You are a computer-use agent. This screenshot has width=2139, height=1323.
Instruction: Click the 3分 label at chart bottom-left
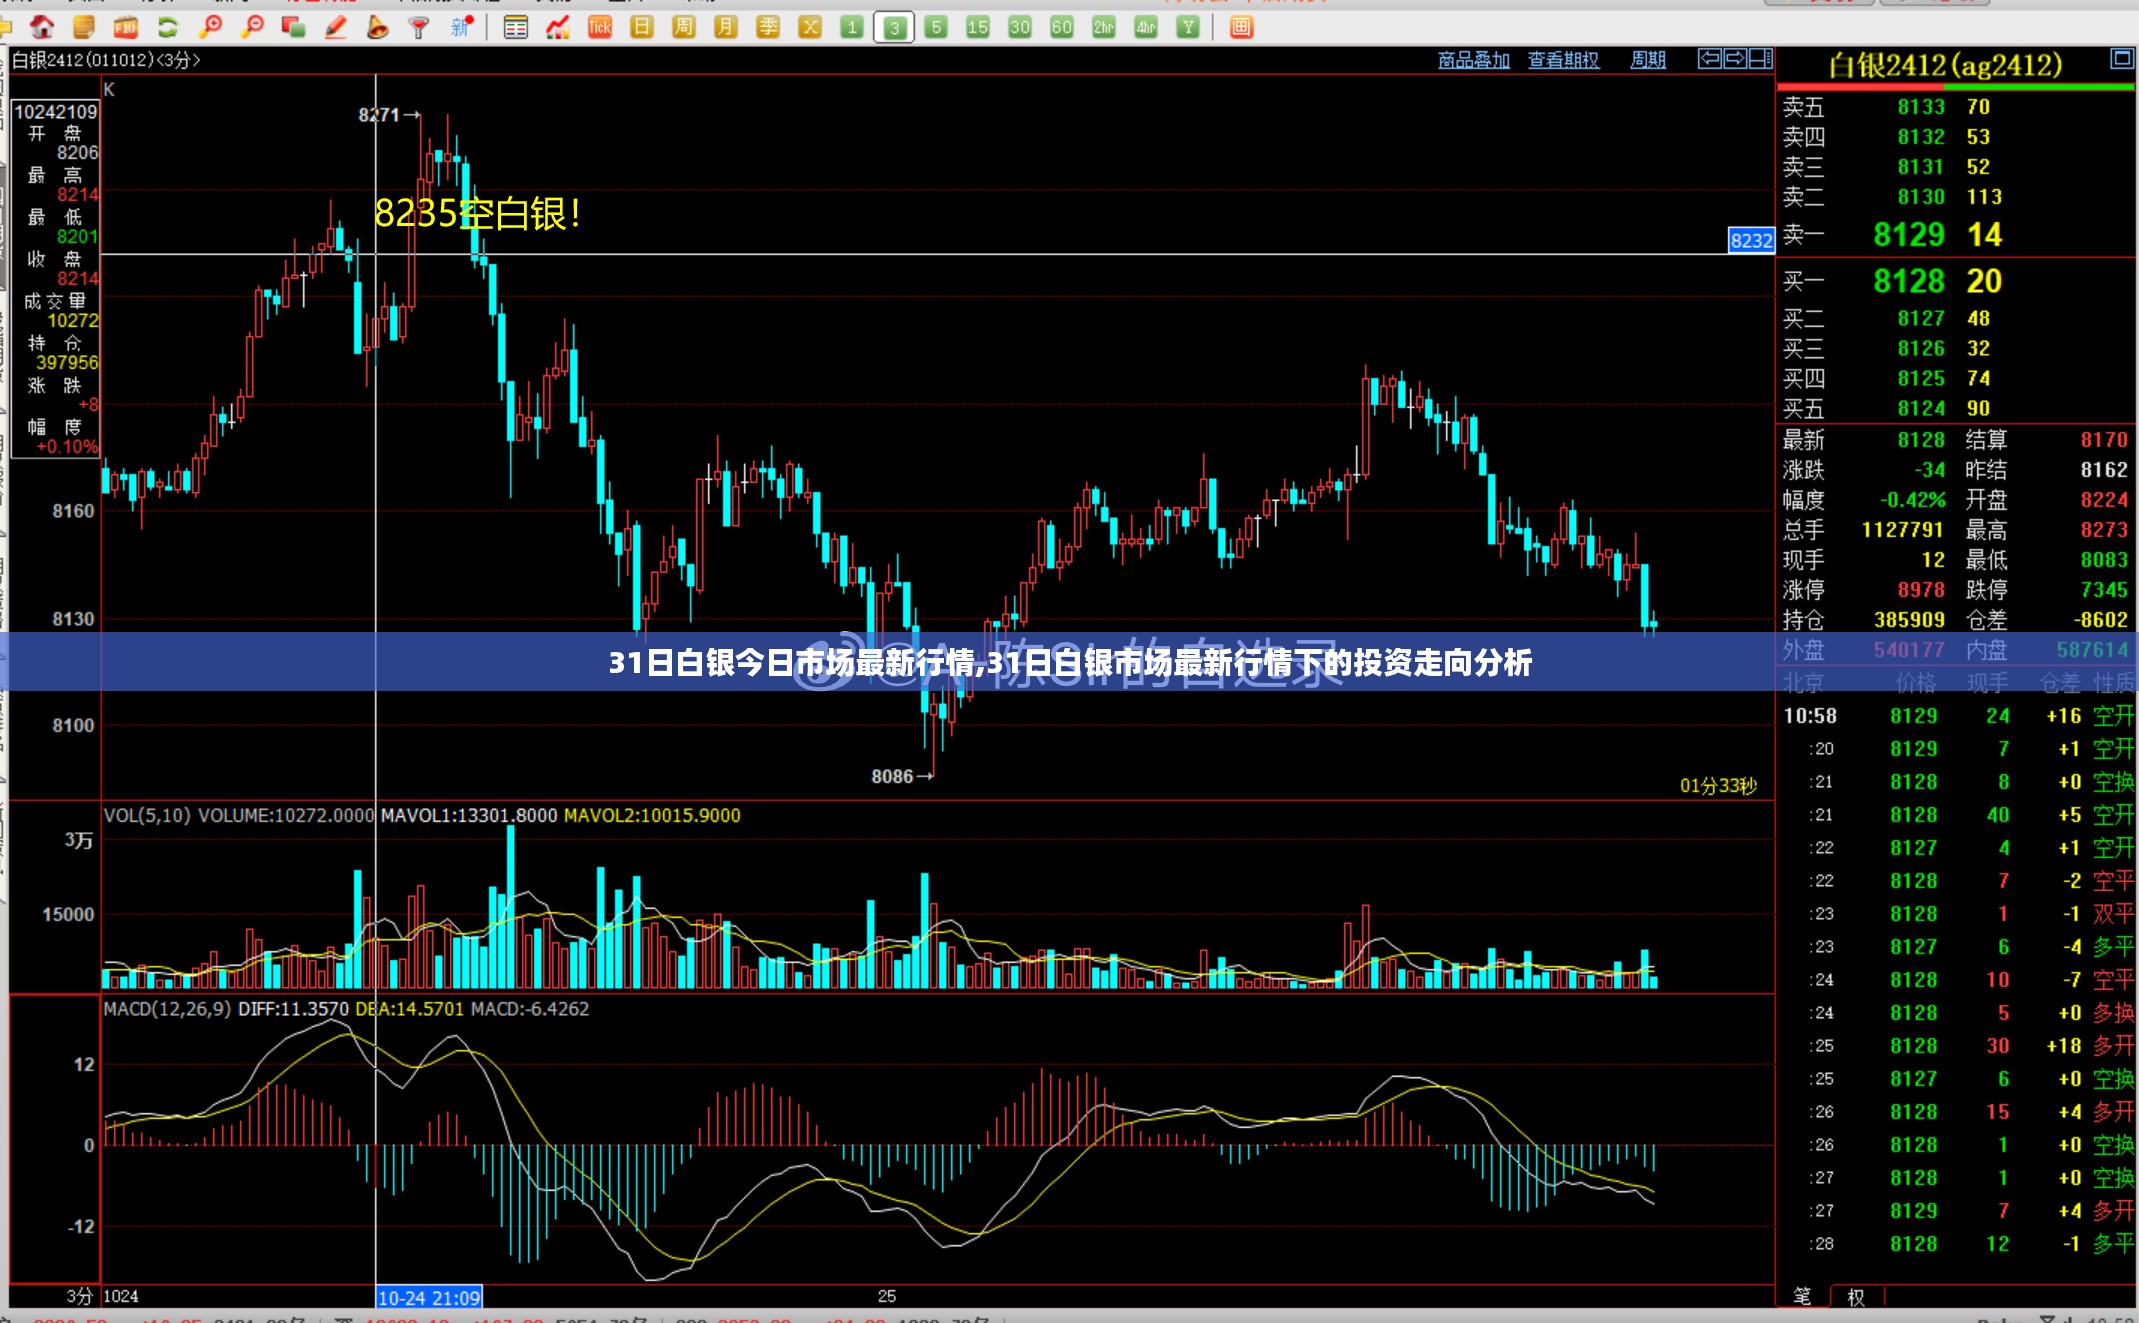pyautogui.click(x=80, y=1297)
